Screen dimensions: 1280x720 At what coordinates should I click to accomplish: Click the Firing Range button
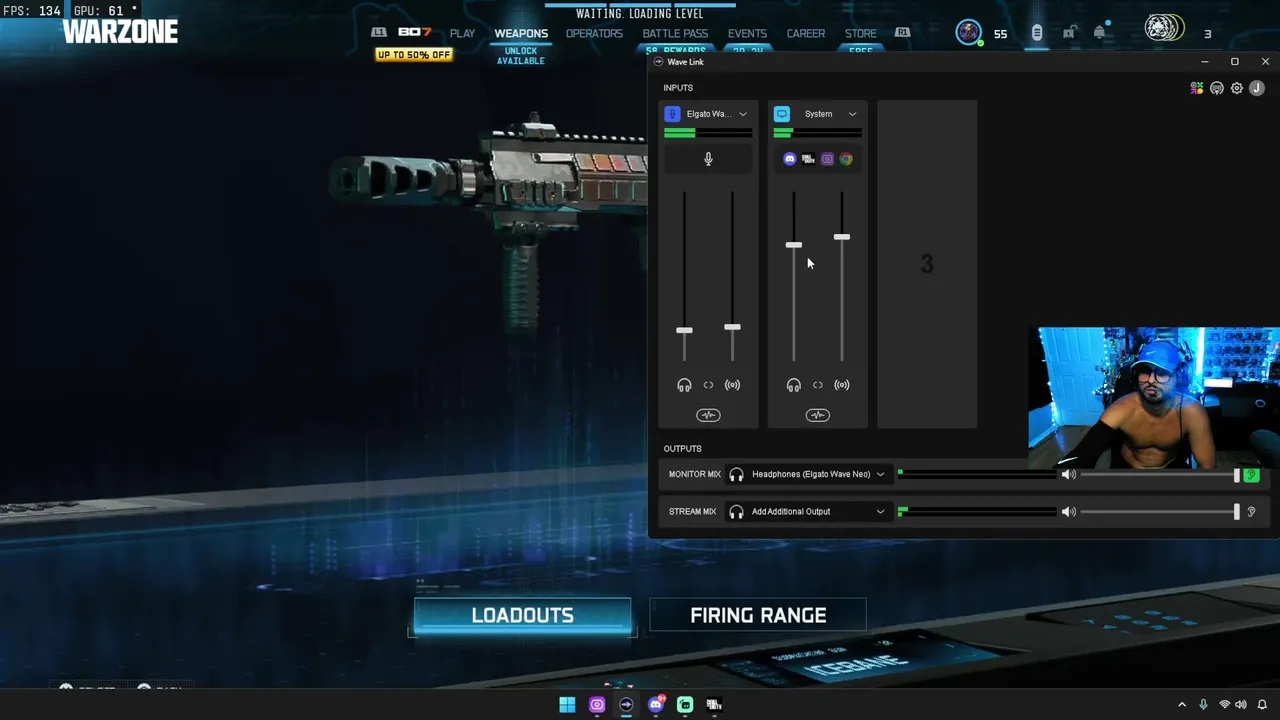pyautogui.click(x=758, y=615)
